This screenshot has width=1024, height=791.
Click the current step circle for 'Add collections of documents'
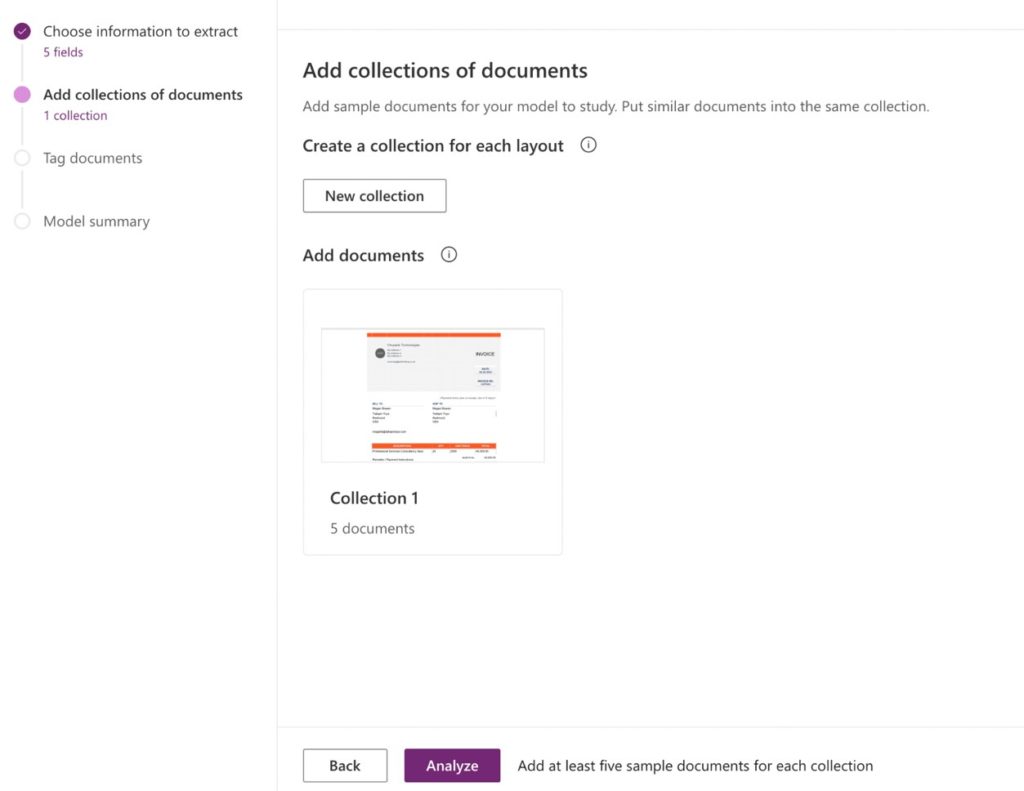coord(22,94)
